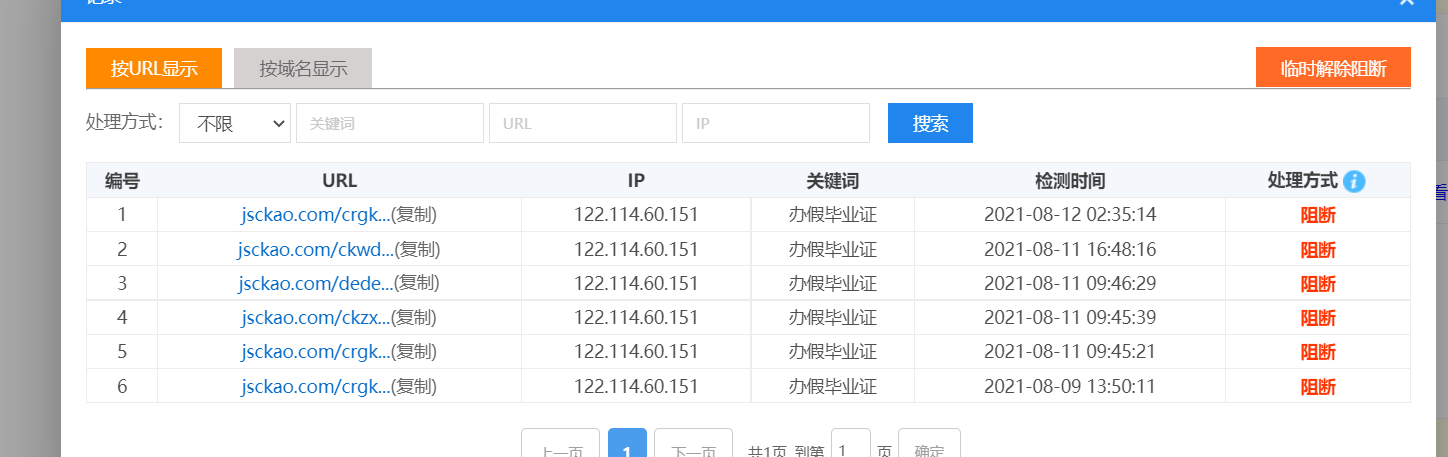Close the dialog with the X icon
The height and width of the screenshot is (457, 1448).
pos(1406,3)
